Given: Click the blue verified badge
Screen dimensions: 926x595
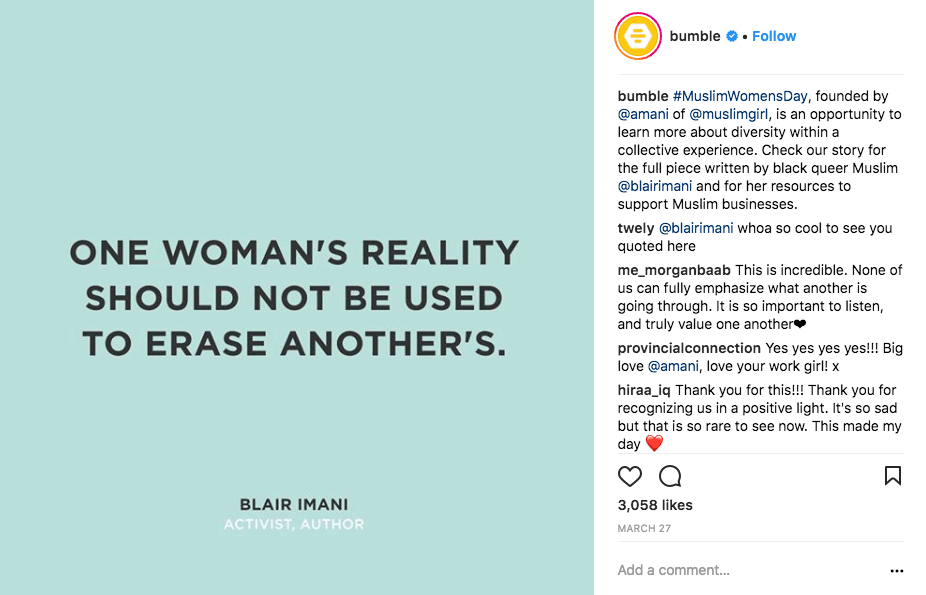Looking at the screenshot, I should pyautogui.click(x=732, y=36).
